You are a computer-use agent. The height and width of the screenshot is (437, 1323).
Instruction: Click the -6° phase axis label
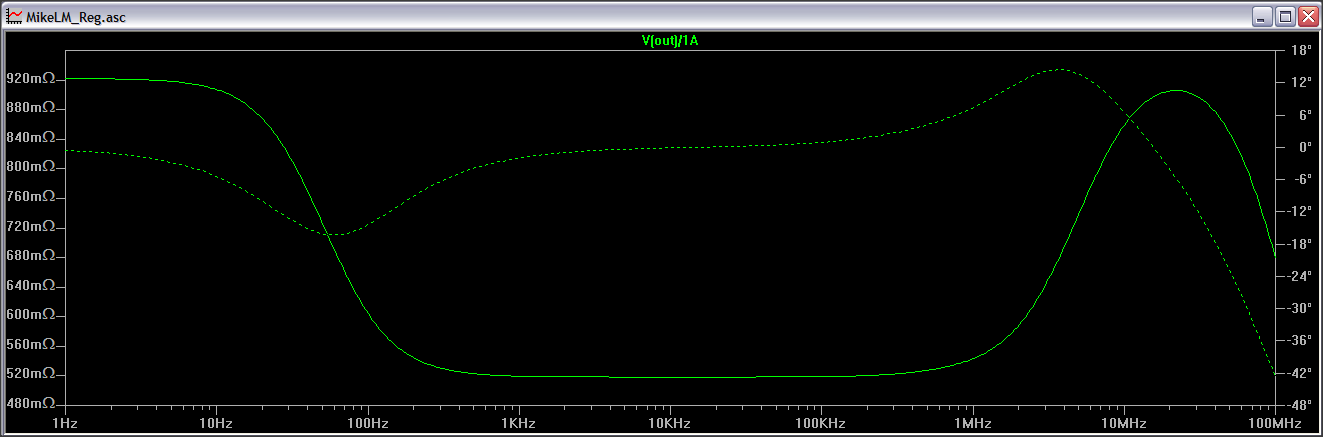pos(1302,179)
